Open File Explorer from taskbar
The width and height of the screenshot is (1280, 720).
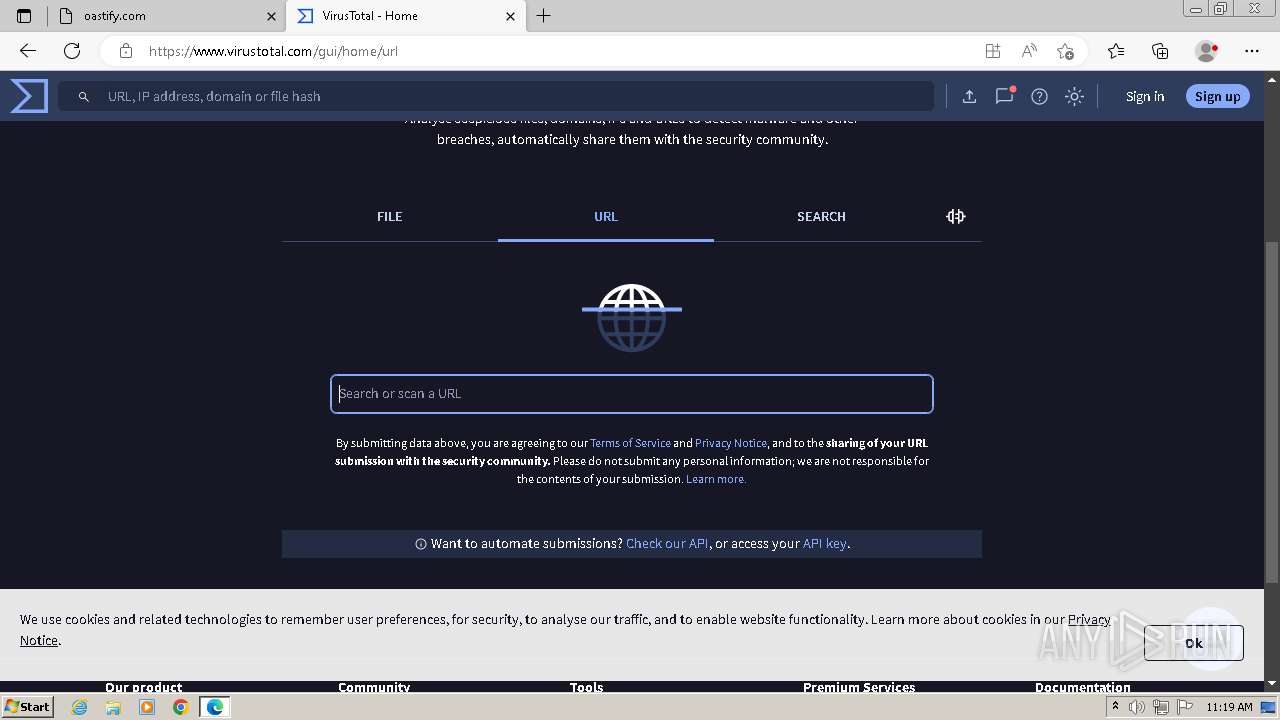pos(113,707)
